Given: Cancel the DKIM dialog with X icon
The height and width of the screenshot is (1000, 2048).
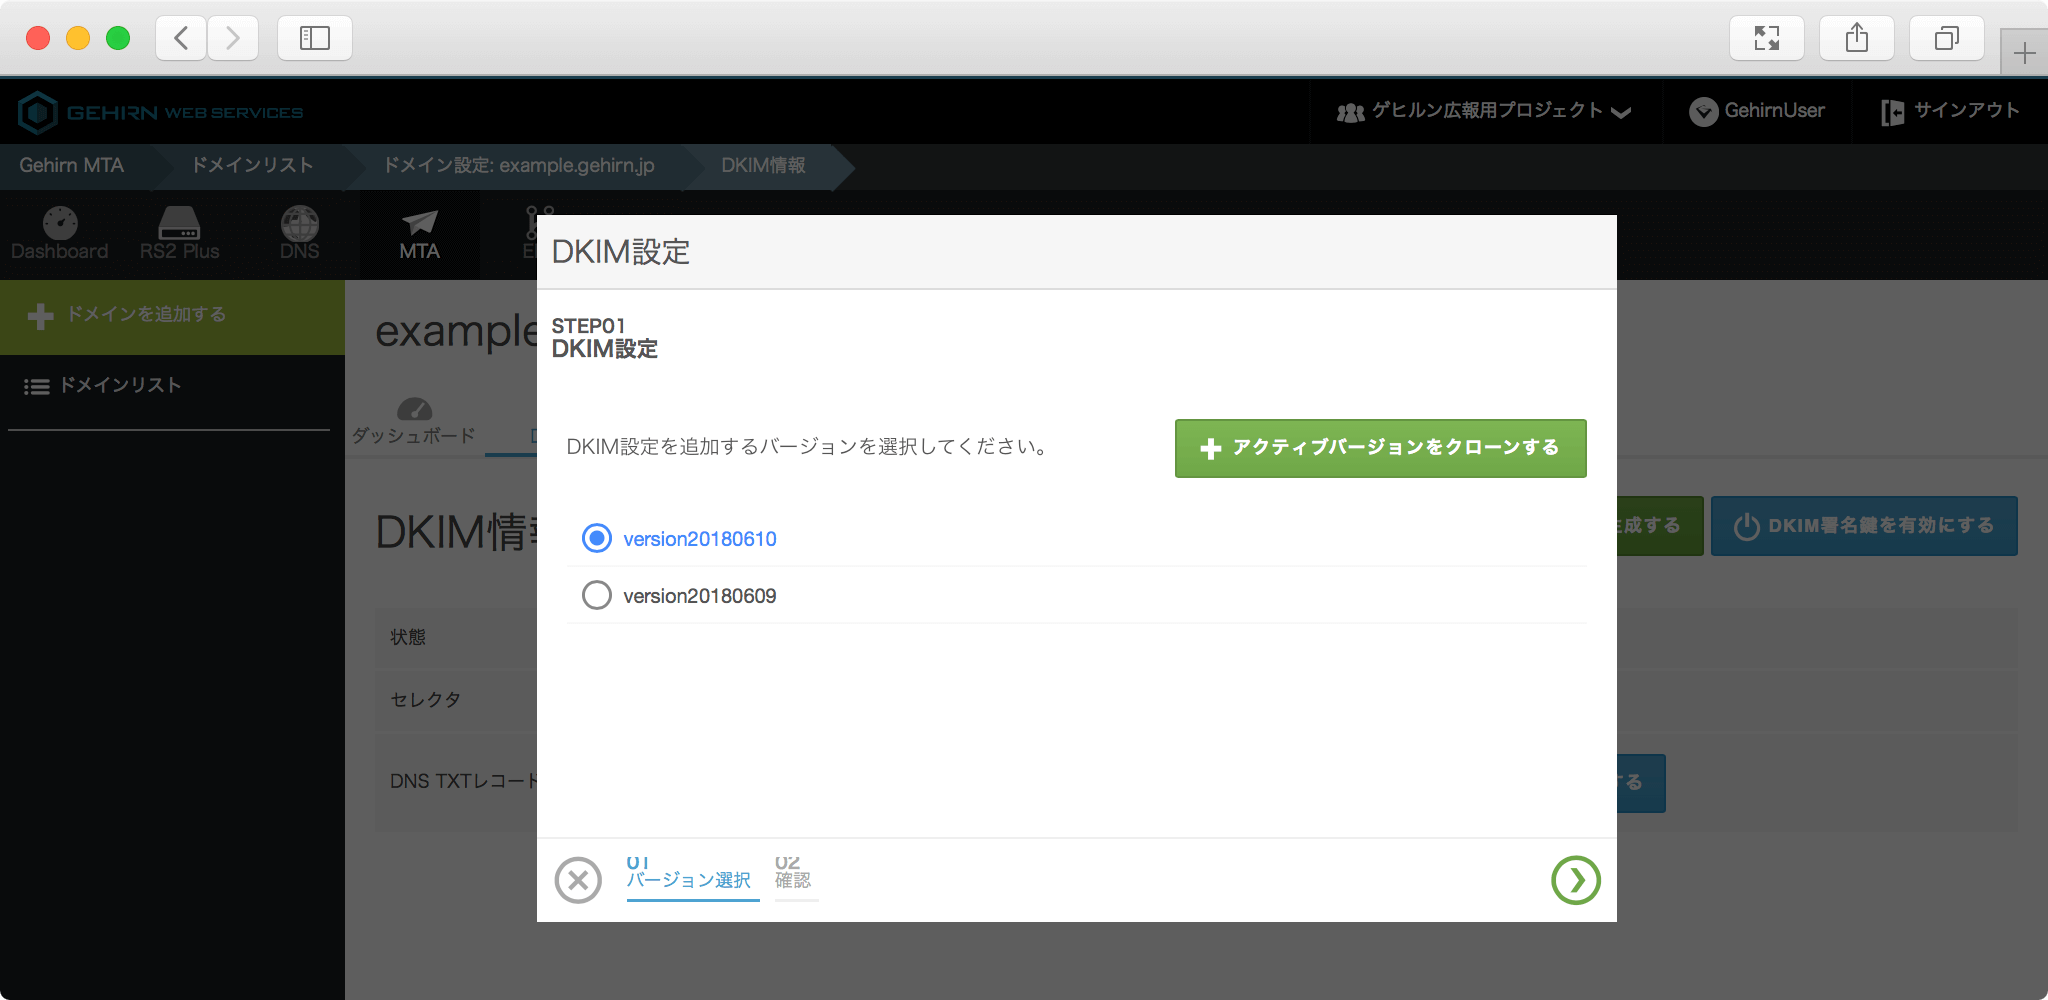Looking at the screenshot, I should pos(578,880).
